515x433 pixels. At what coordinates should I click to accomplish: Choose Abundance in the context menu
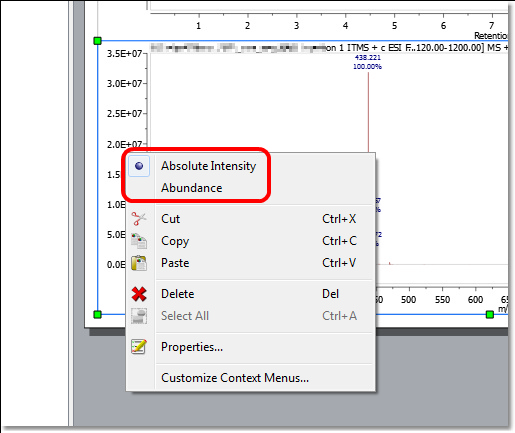[192, 188]
